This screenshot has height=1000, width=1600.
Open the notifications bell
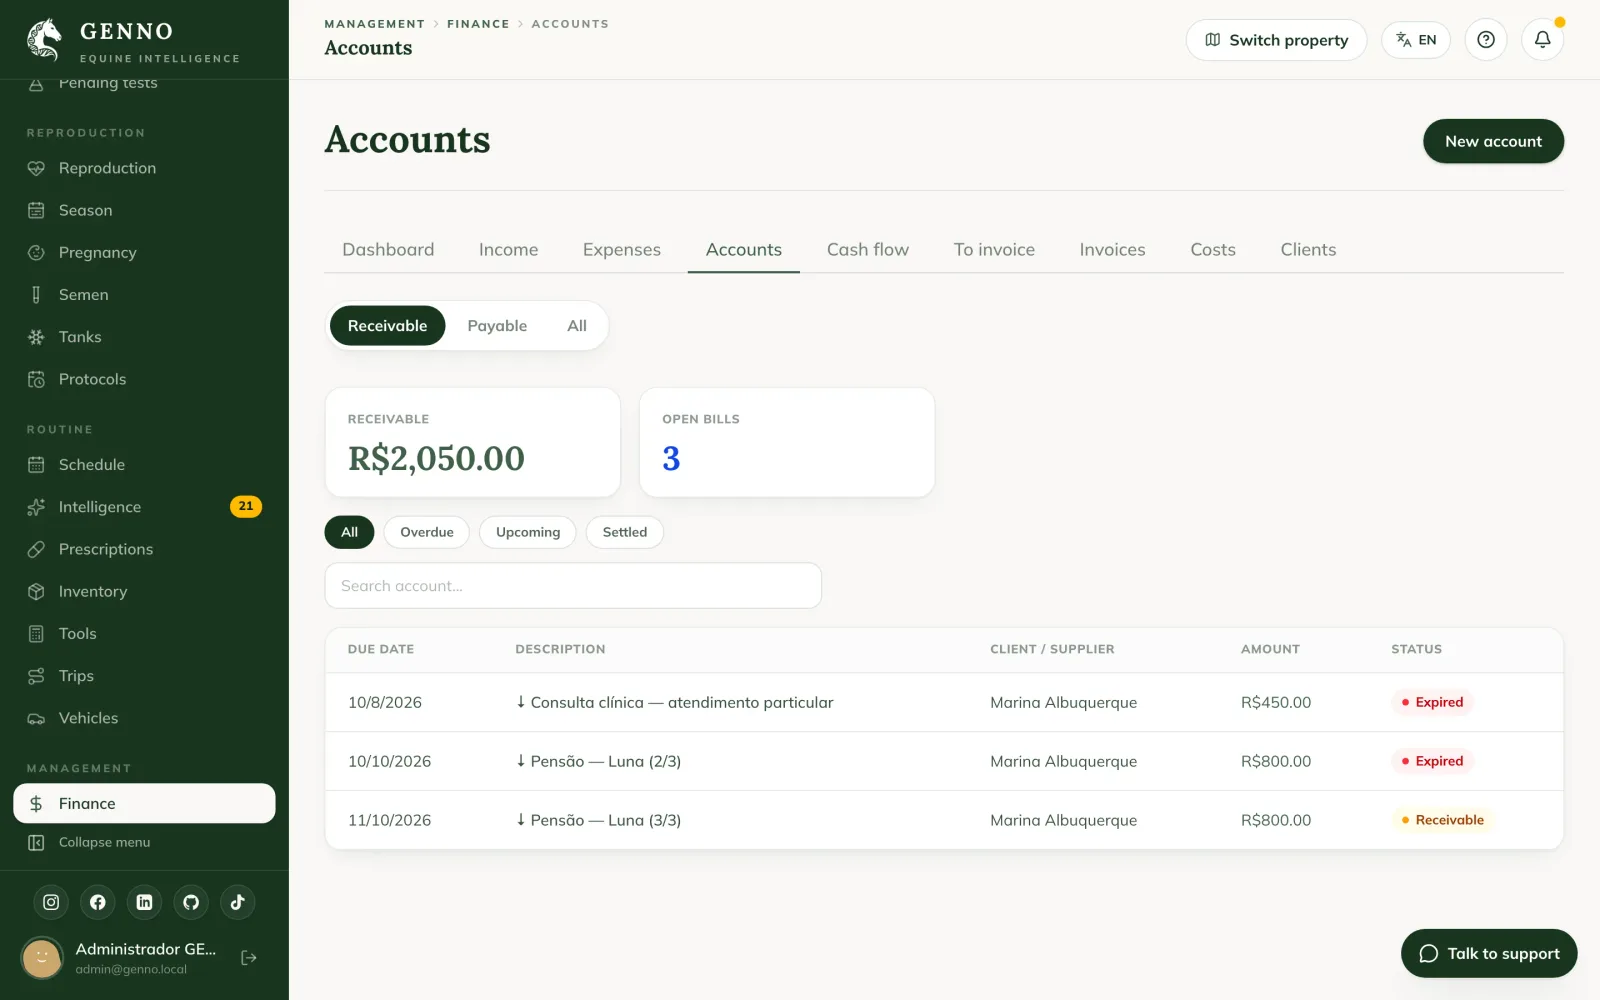click(x=1543, y=40)
